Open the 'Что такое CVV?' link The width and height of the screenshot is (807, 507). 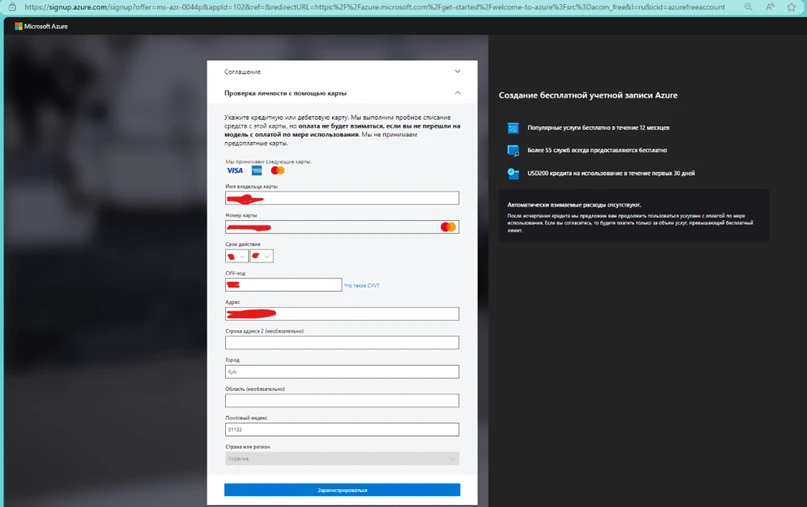pyautogui.click(x=361, y=286)
